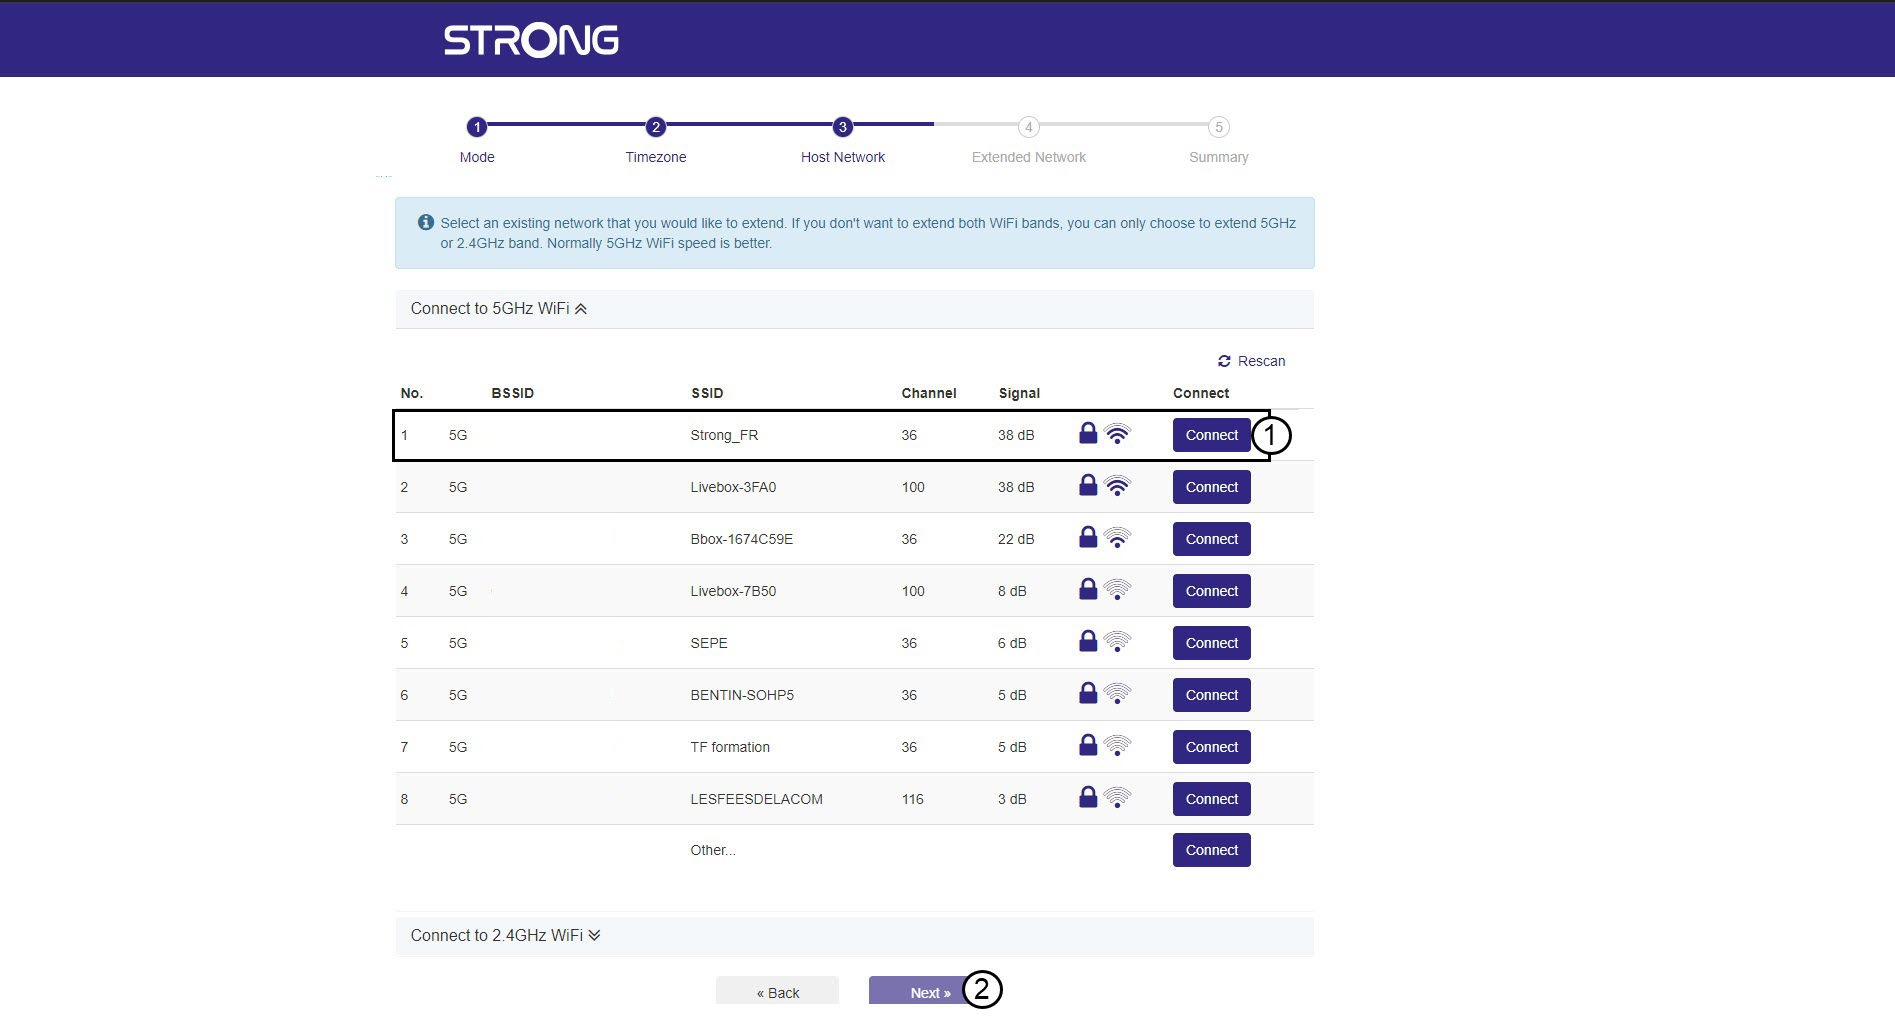Click the lock icon for LESFEESDELACOM
1895x1020 pixels.
[x=1088, y=797]
